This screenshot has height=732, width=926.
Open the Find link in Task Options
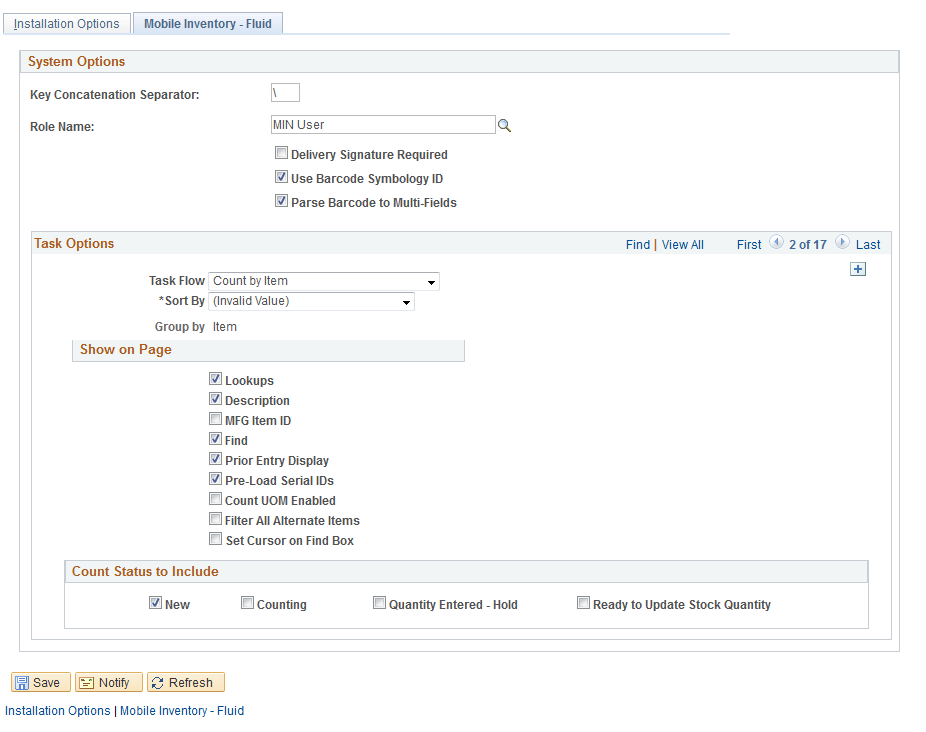[638, 244]
